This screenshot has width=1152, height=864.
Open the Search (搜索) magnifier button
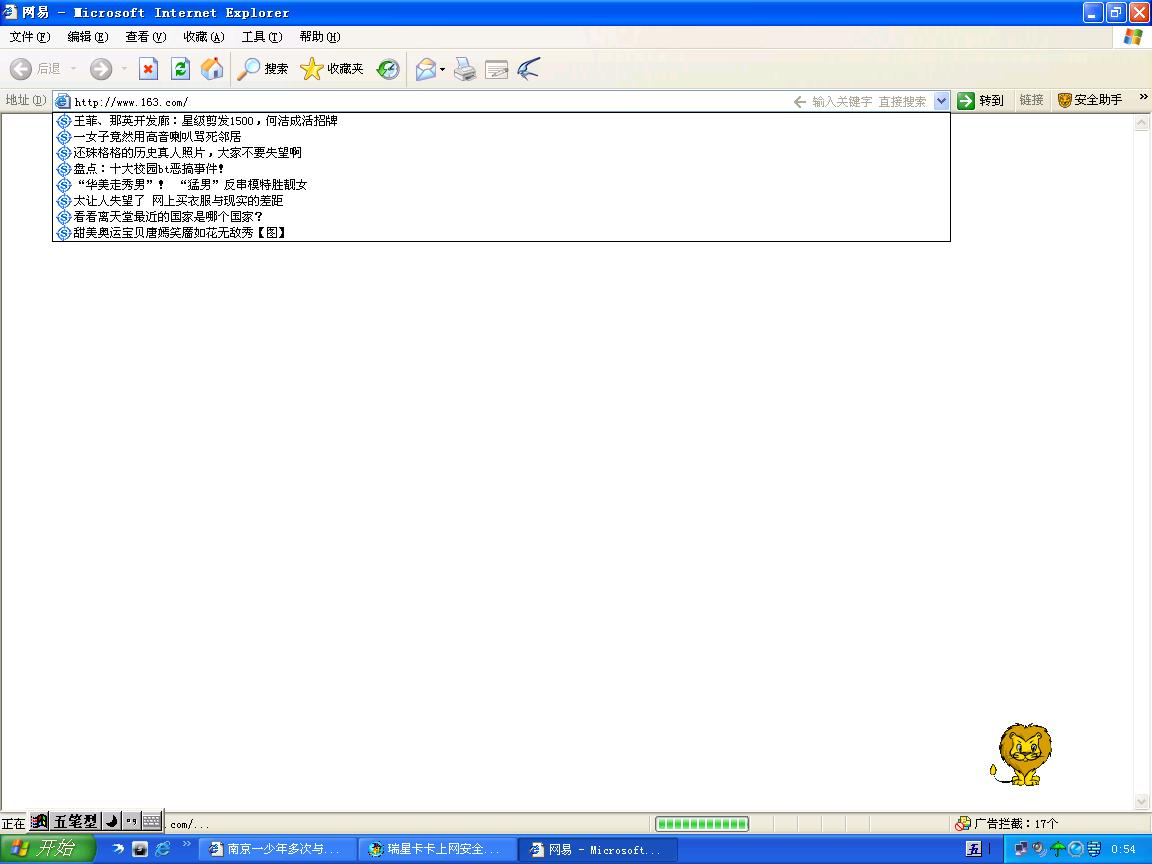pyautogui.click(x=262, y=69)
